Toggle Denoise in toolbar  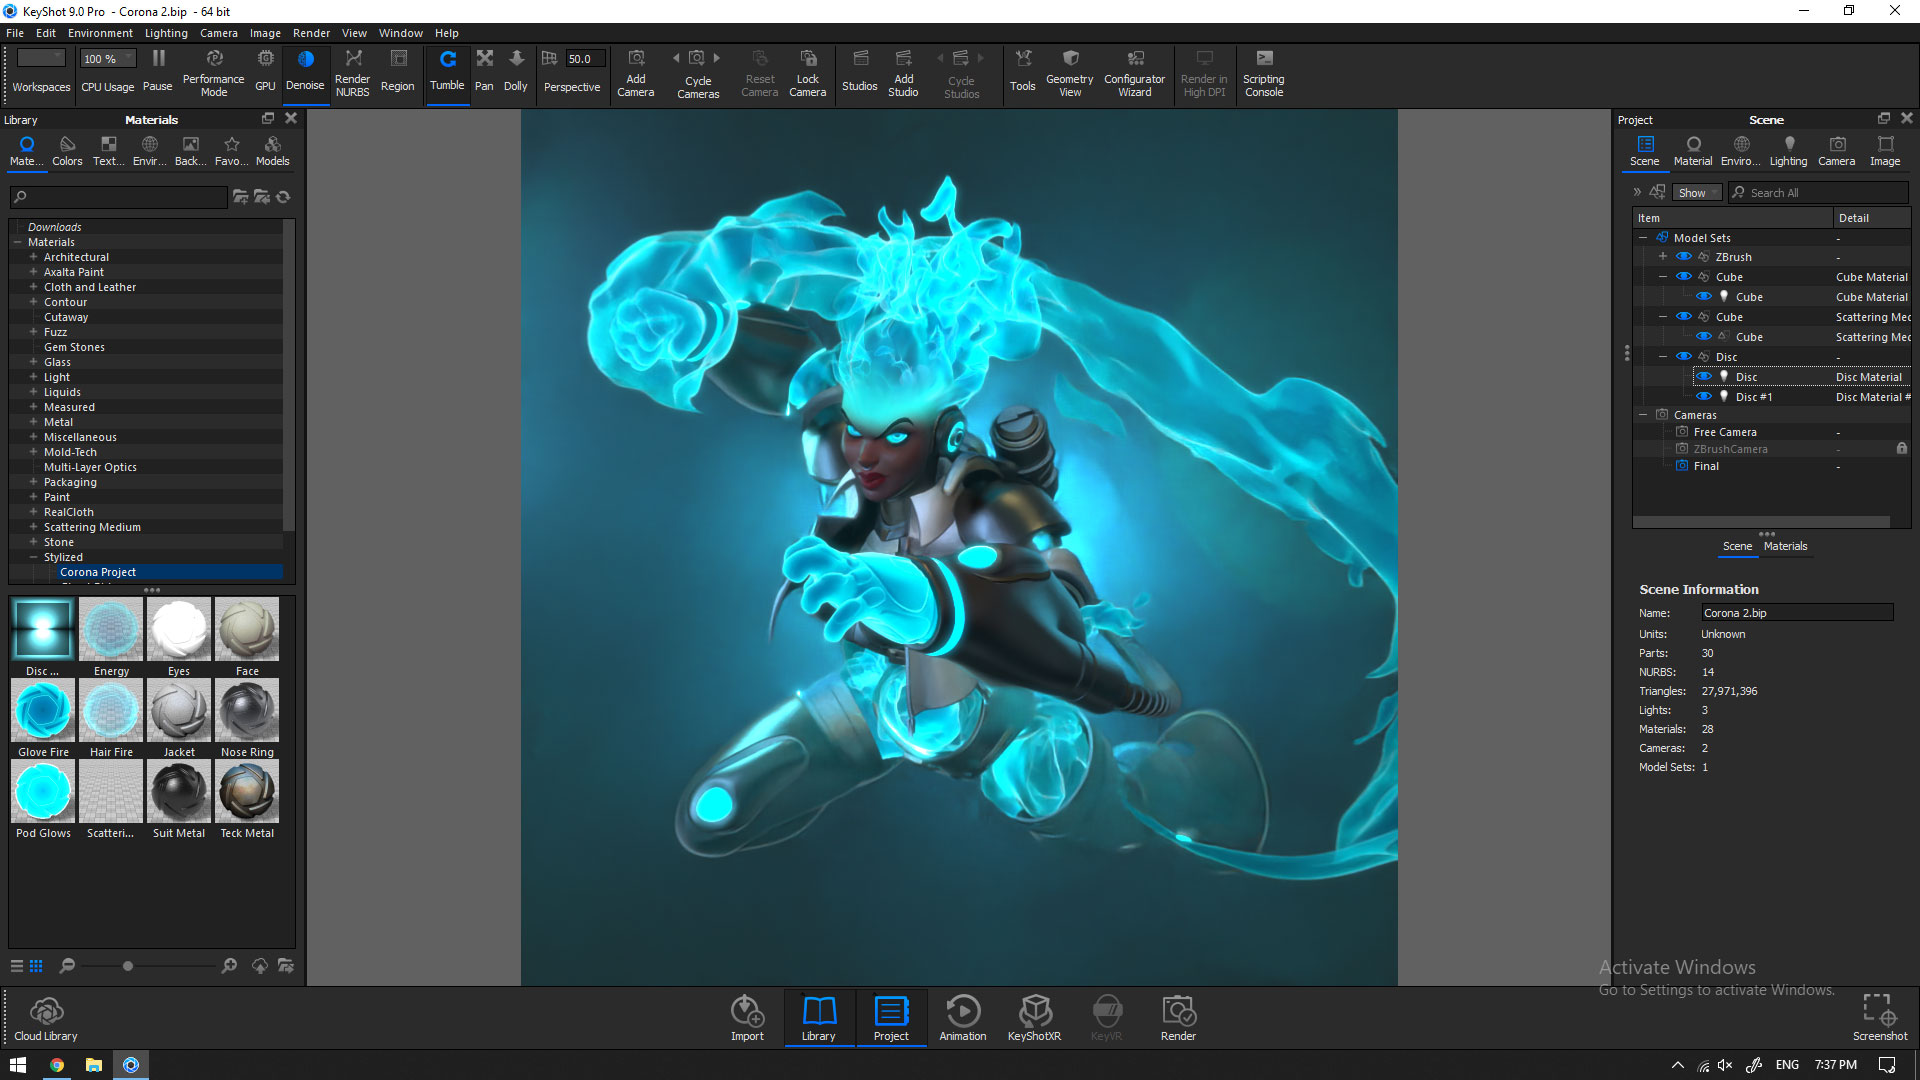point(305,71)
